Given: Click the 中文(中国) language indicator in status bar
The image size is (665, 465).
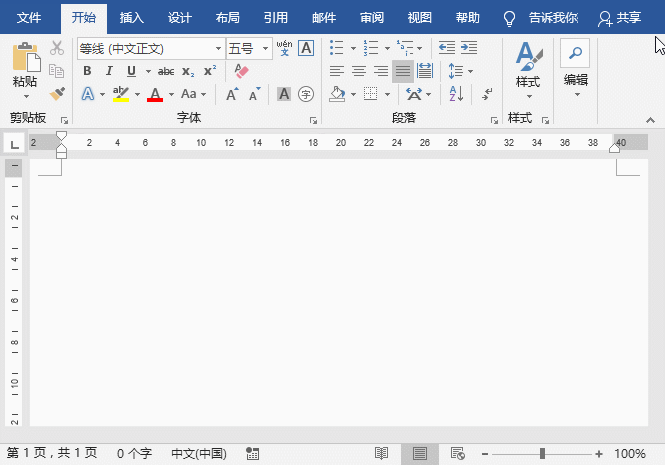Looking at the screenshot, I should [199, 454].
